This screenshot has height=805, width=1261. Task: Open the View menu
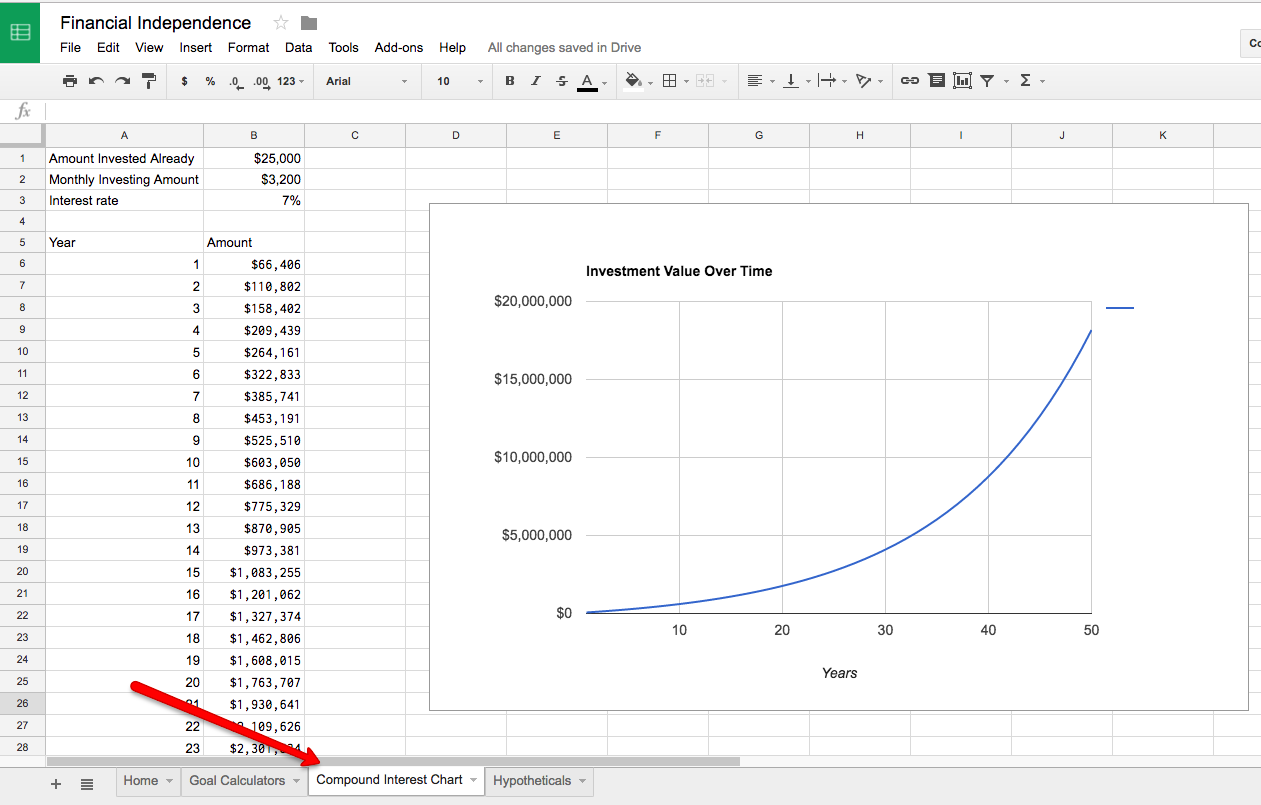(149, 47)
